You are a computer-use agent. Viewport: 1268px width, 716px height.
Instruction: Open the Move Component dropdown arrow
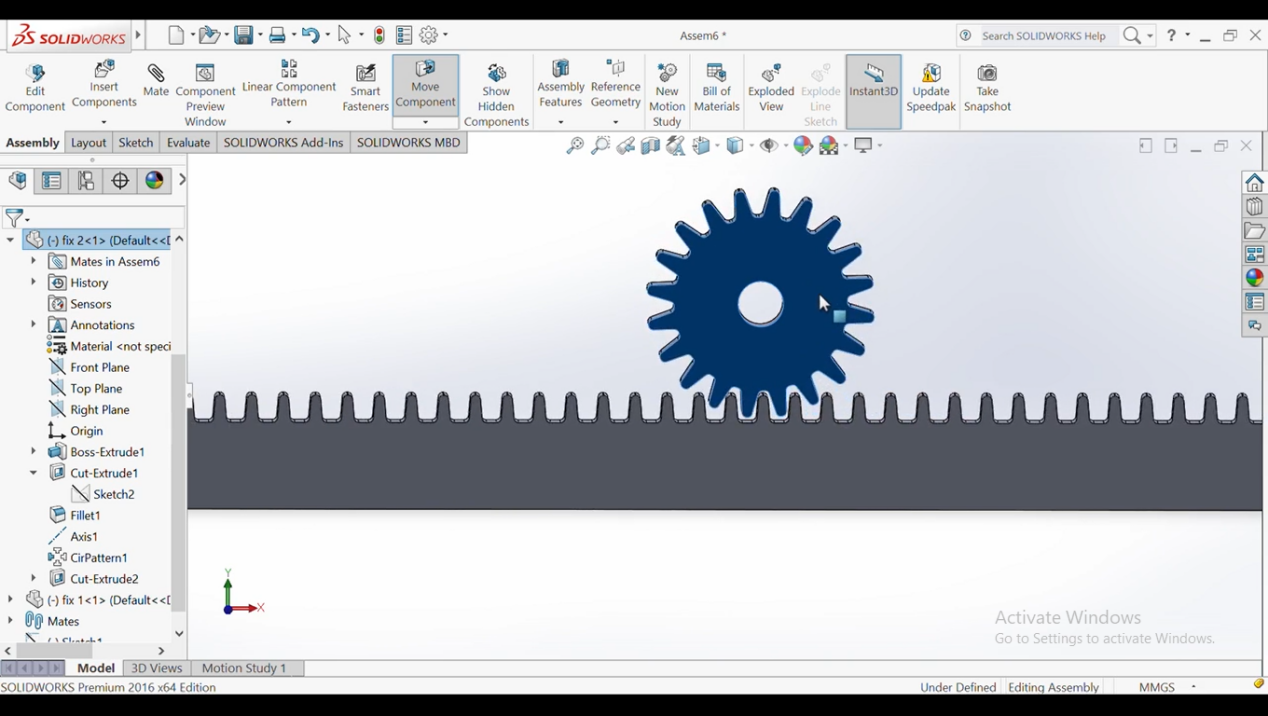425,122
